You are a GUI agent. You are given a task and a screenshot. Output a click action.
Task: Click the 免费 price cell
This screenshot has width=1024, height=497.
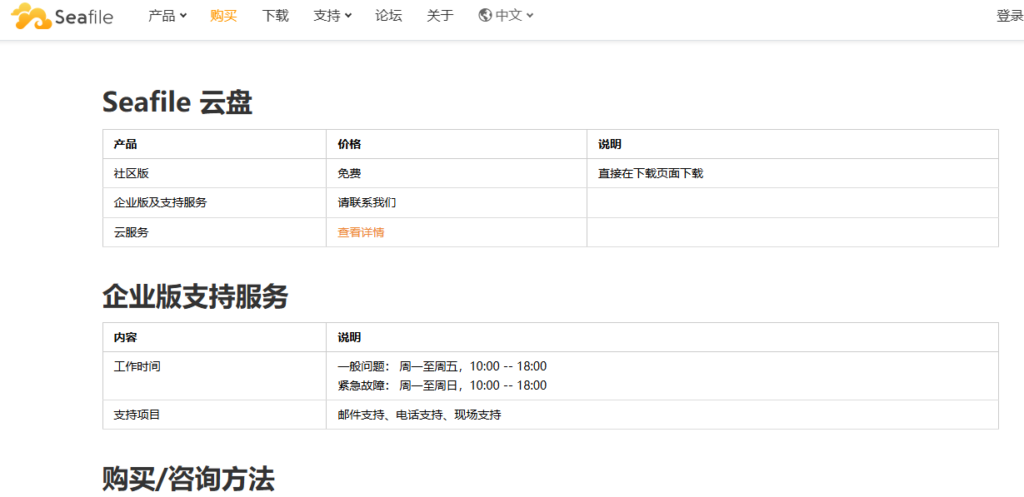[x=456, y=173]
